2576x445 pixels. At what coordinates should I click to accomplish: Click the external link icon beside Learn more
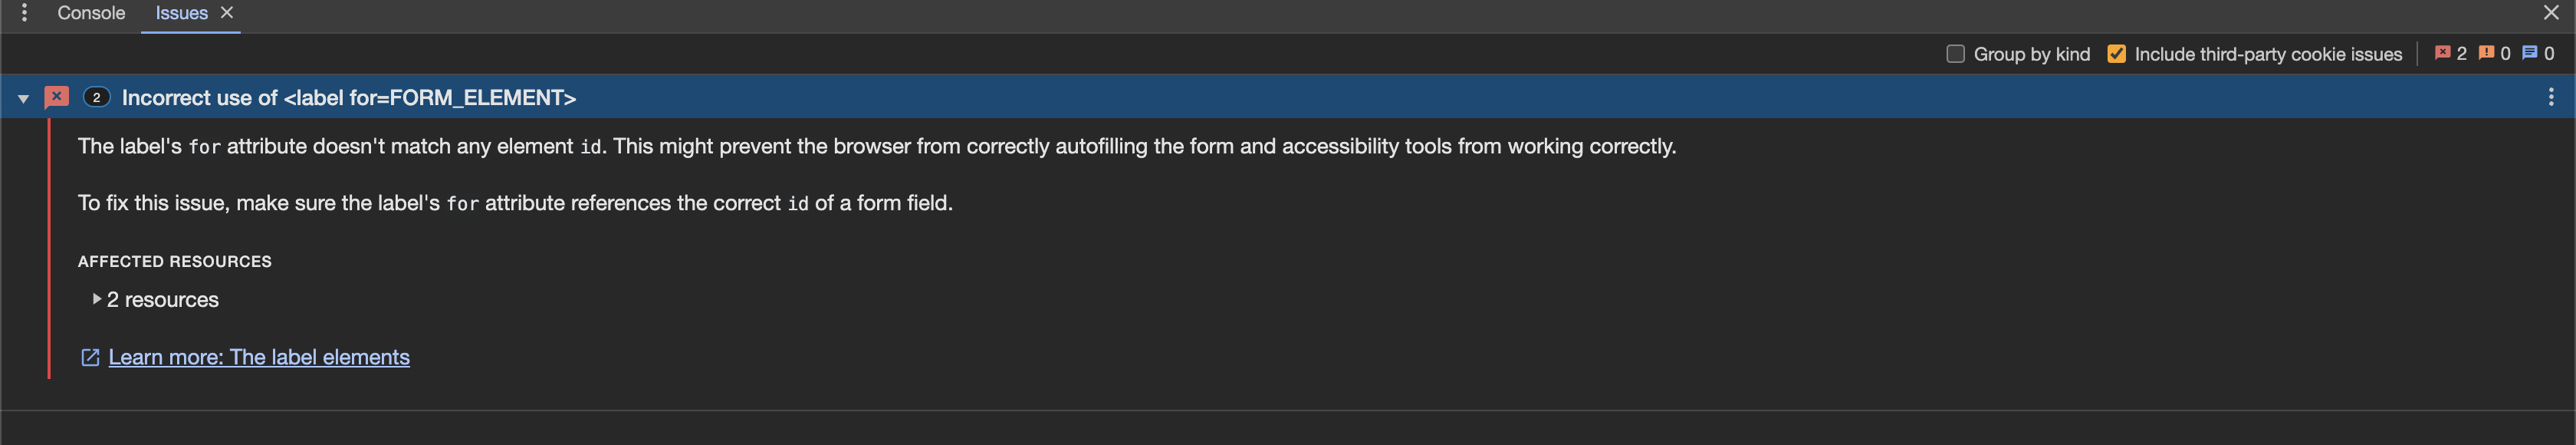(x=90, y=357)
